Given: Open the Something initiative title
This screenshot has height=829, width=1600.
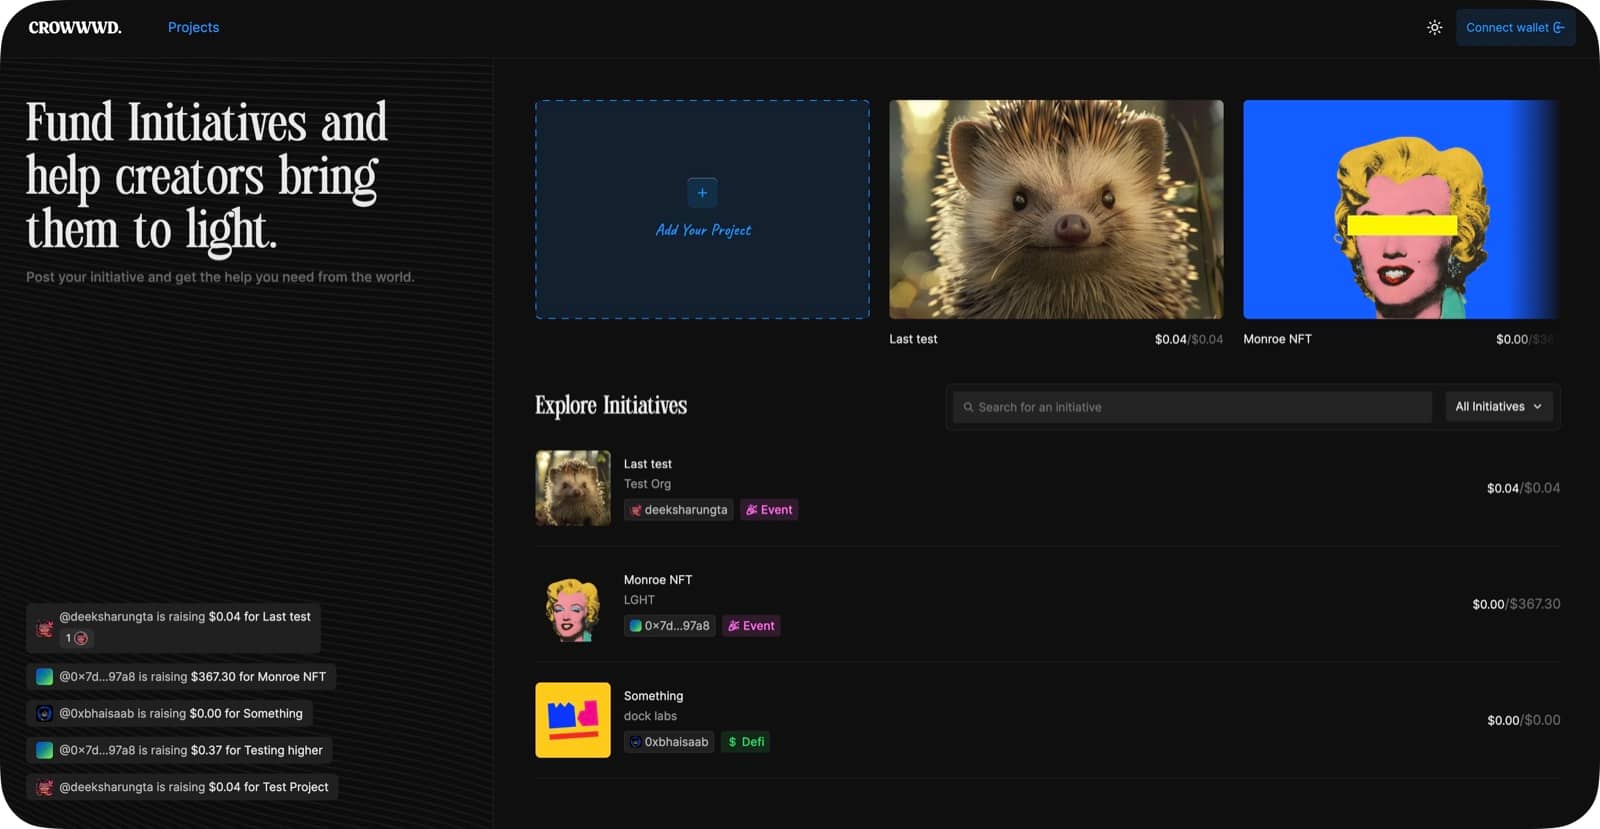Looking at the screenshot, I should pyautogui.click(x=654, y=696).
